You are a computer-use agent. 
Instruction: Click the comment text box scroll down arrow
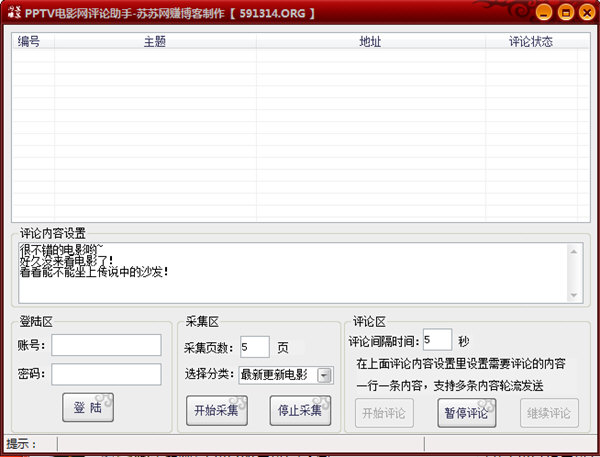574,295
